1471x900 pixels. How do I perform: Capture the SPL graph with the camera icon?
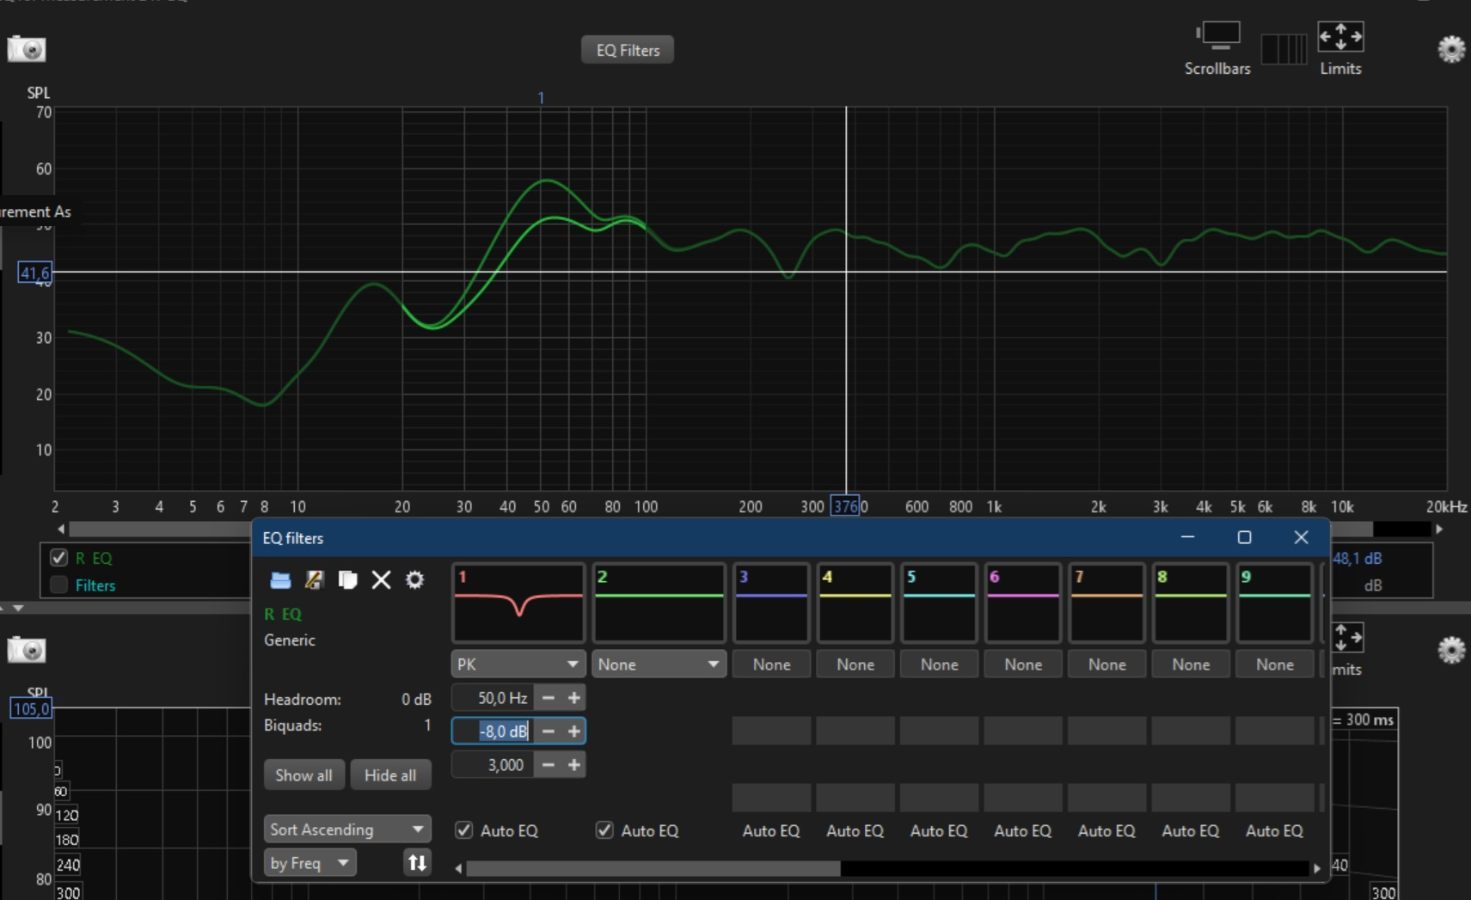click(x=26, y=48)
